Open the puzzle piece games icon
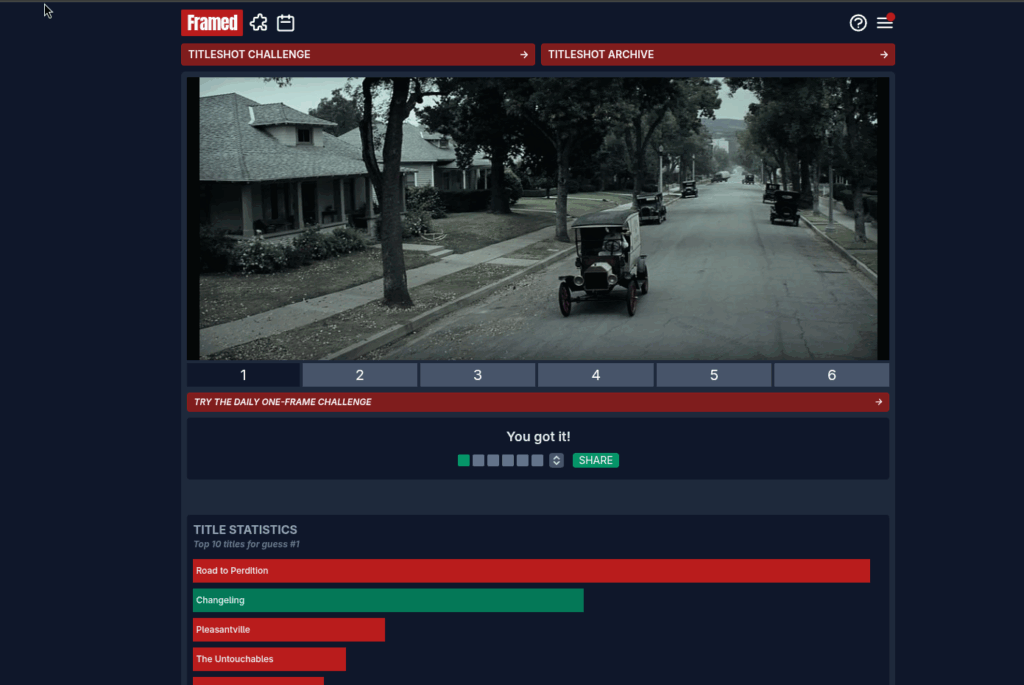Viewport: 1024px width, 685px height. pos(259,23)
